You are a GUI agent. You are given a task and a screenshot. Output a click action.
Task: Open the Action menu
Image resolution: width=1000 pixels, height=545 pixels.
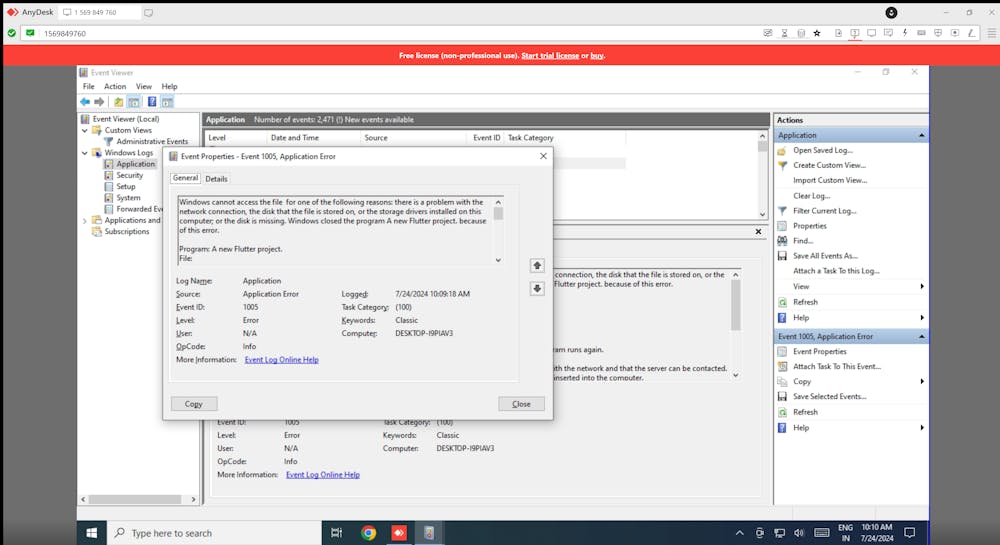(x=115, y=87)
